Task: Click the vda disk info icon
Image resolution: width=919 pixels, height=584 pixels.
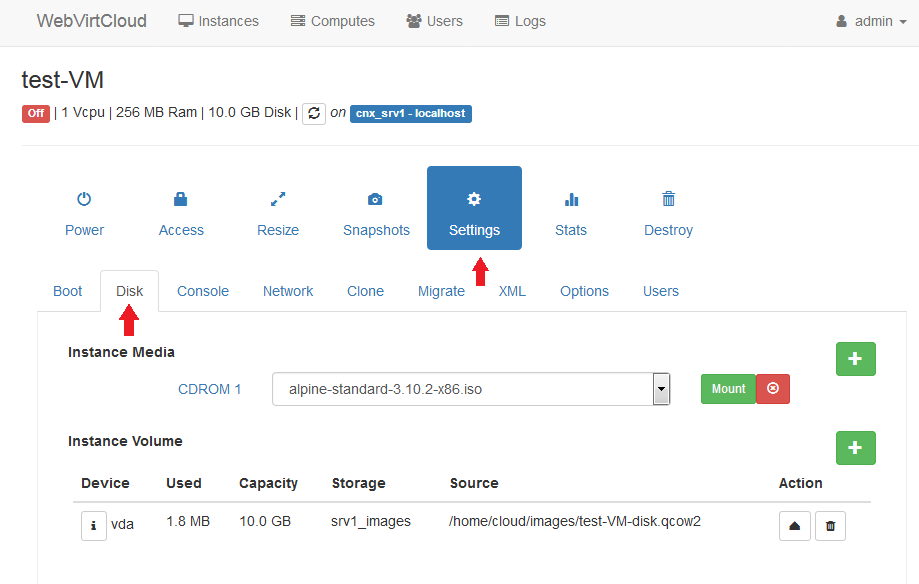Action: 93,525
